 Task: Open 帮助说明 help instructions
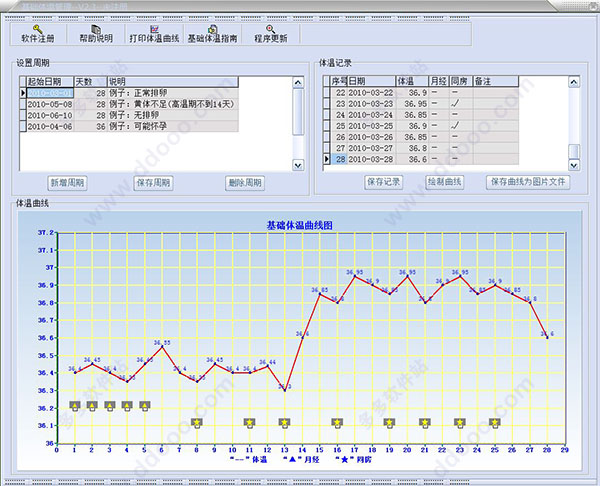pos(96,34)
